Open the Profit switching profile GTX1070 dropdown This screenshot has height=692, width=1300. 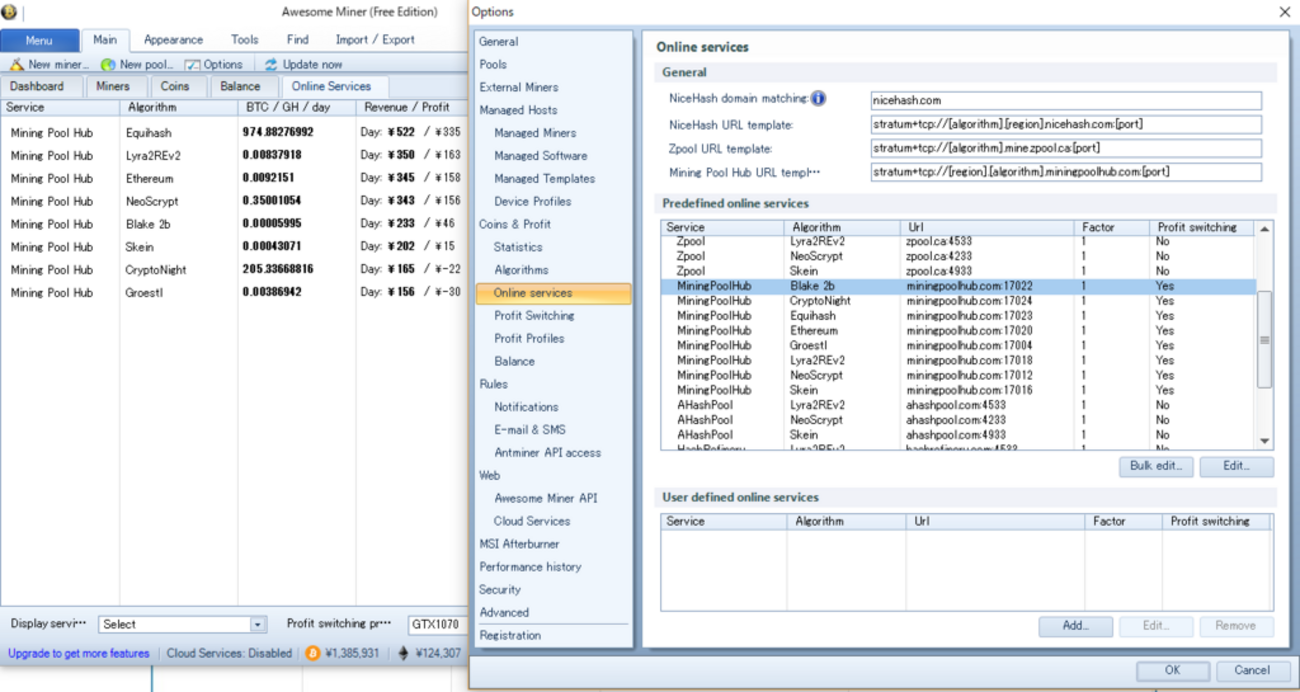pos(435,624)
